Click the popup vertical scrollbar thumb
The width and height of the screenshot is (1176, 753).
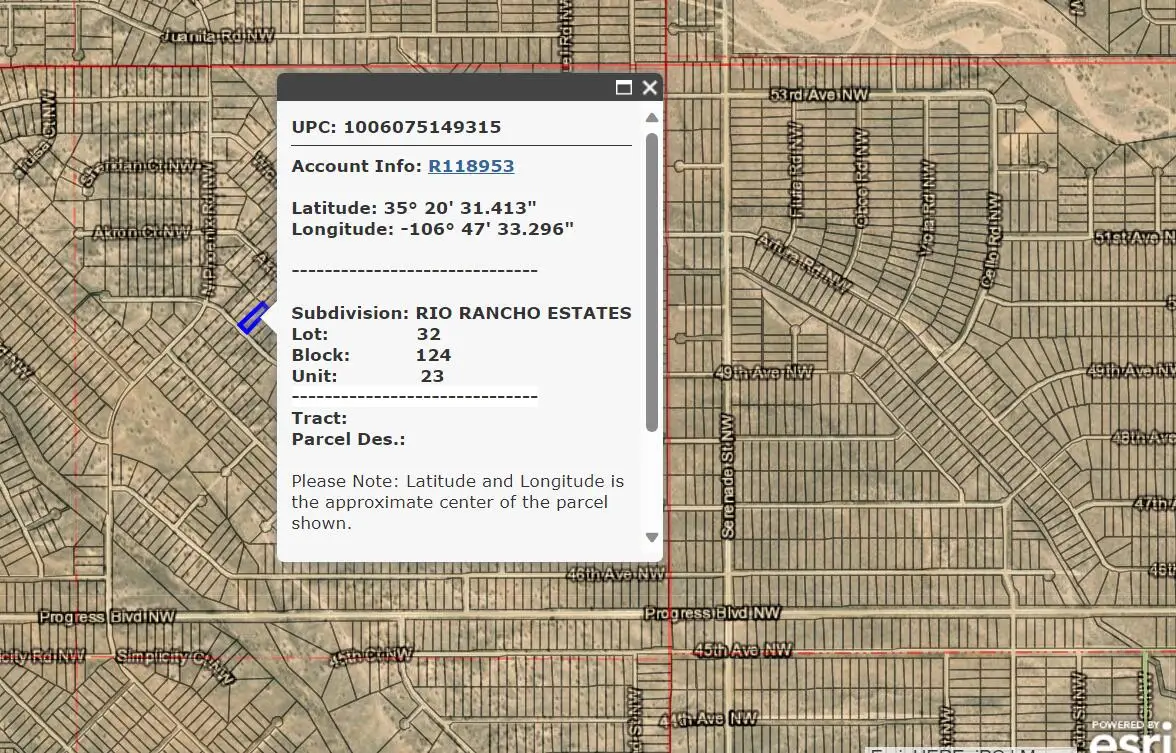(652, 282)
